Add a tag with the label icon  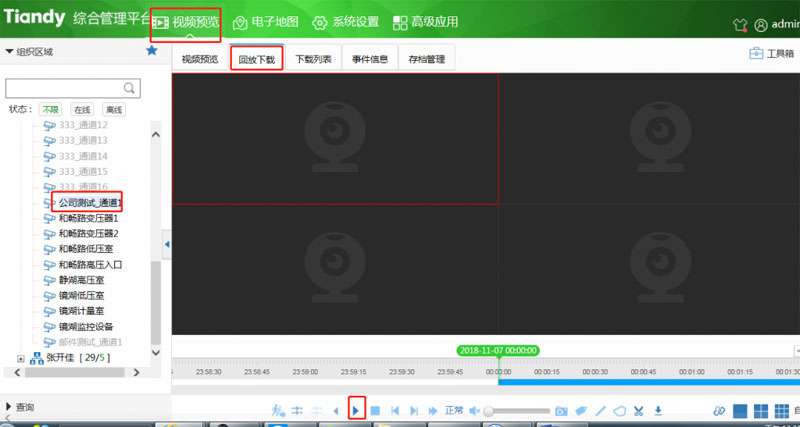[x=581, y=410]
